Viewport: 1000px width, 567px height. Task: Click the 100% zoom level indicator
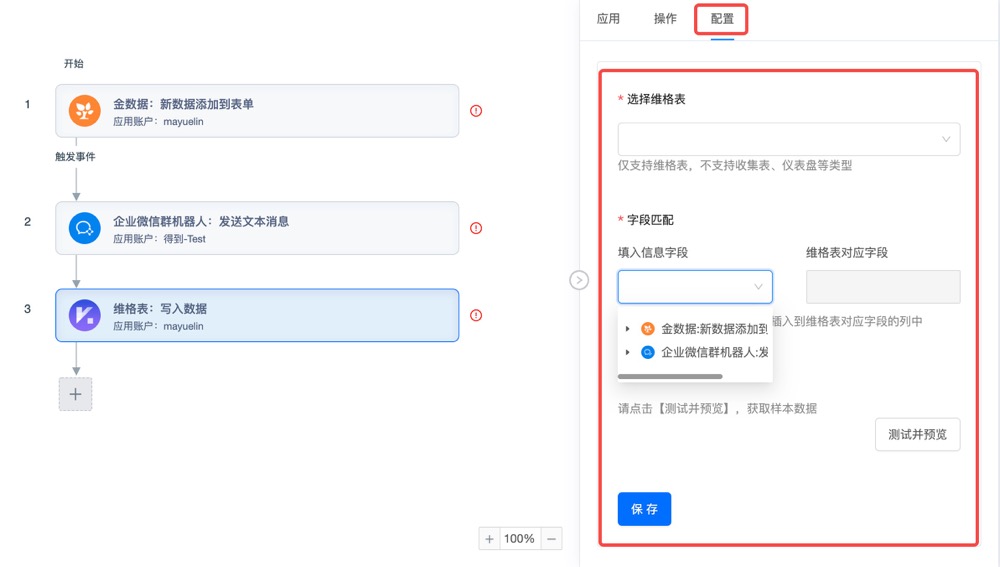(519, 539)
